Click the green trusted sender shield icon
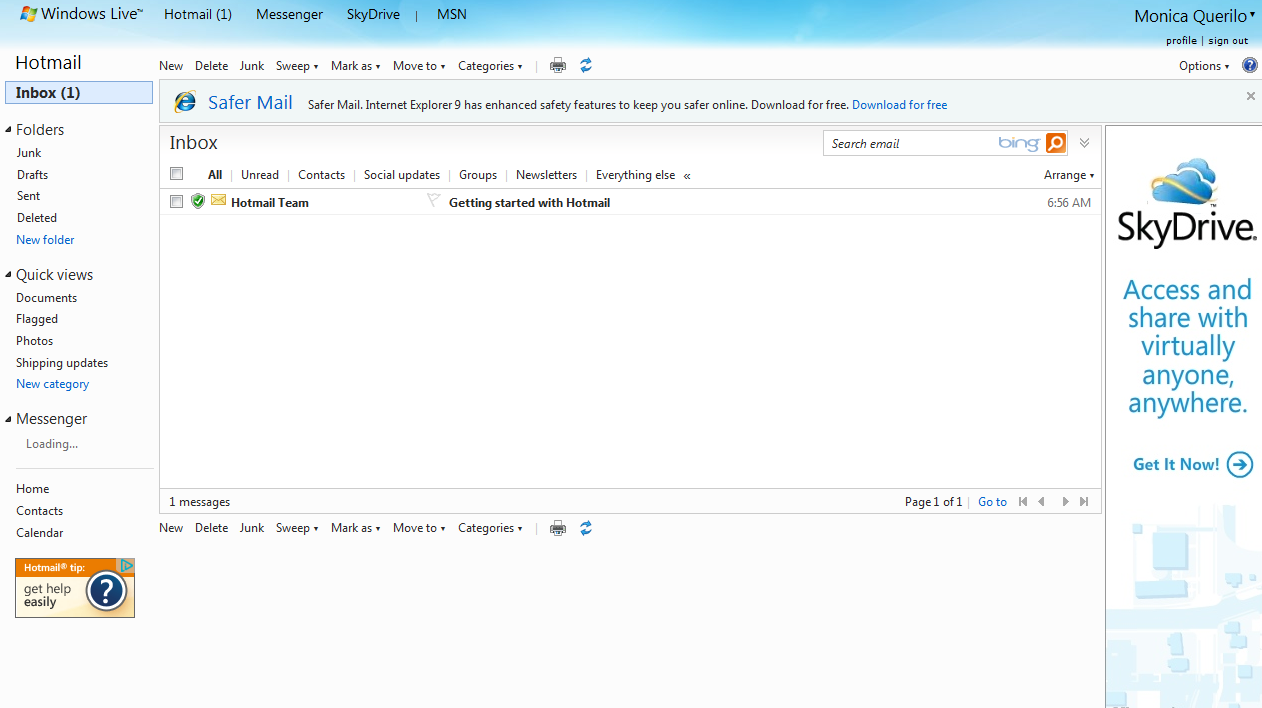 pos(198,201)
